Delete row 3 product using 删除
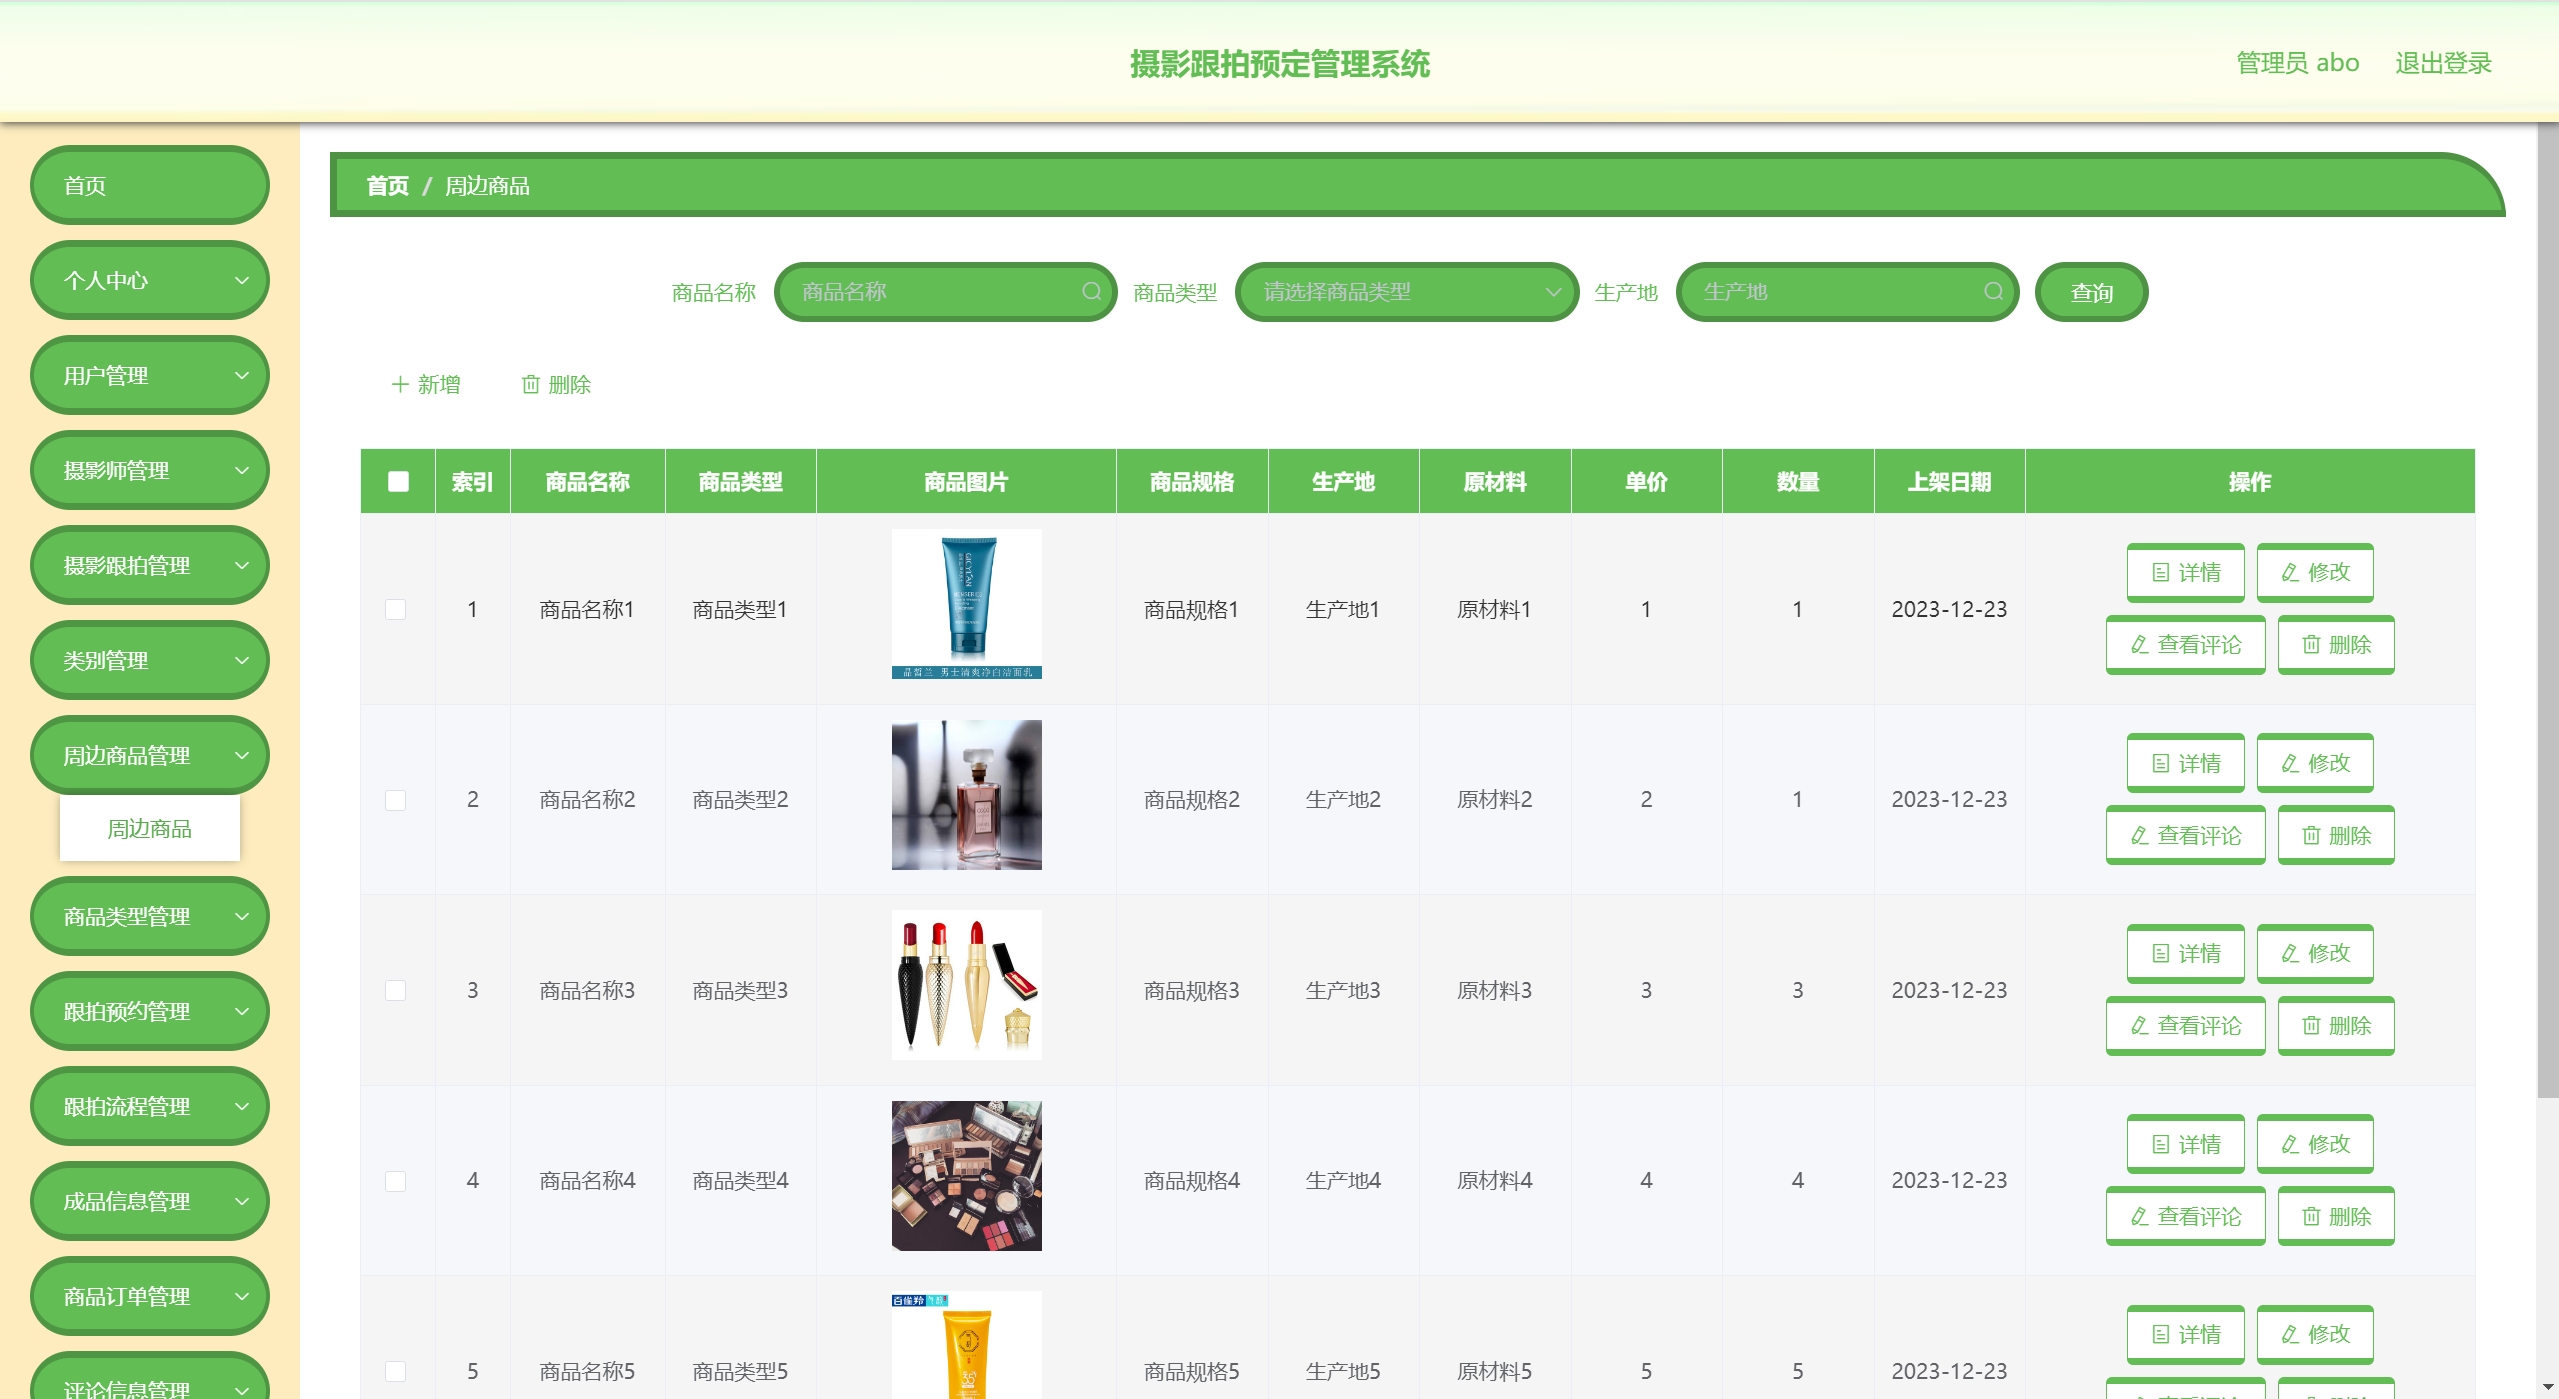 [x=2335, y=1026]
